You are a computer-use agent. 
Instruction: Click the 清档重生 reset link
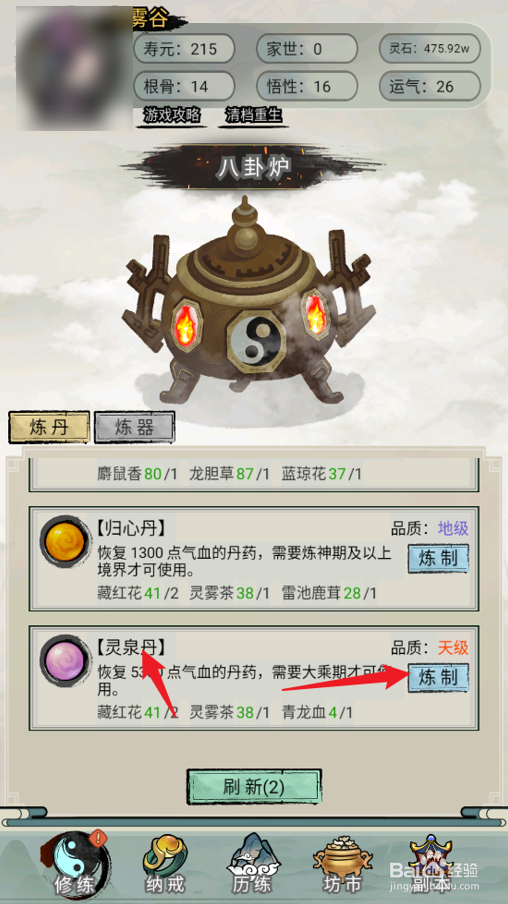coord(254,115)
